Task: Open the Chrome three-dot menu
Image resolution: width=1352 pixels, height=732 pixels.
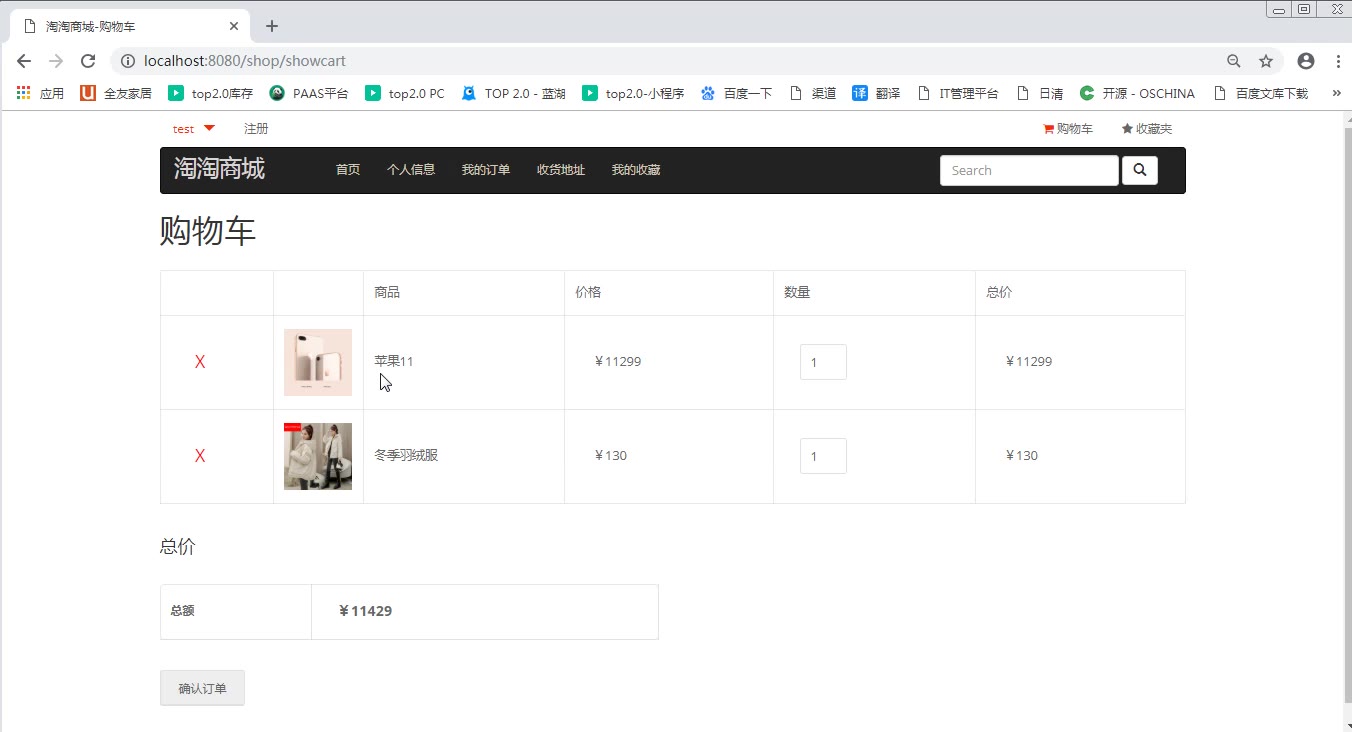Action: (1338, 61)
